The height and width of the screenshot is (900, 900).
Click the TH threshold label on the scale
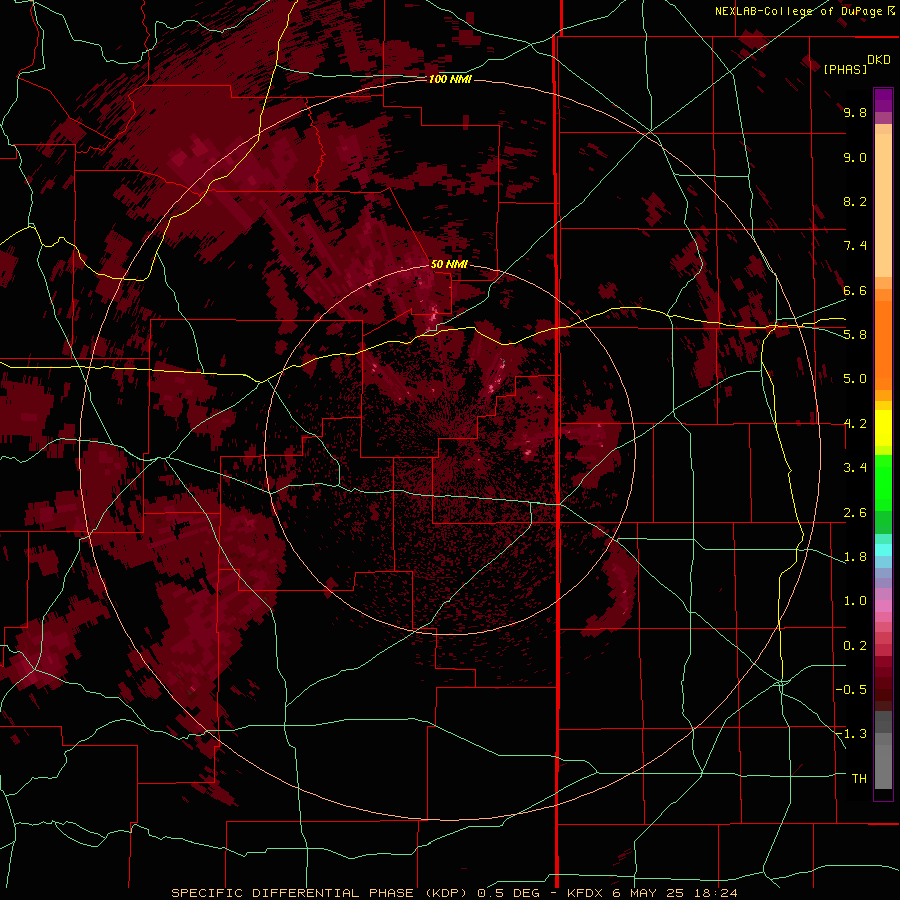coord(859,779)
